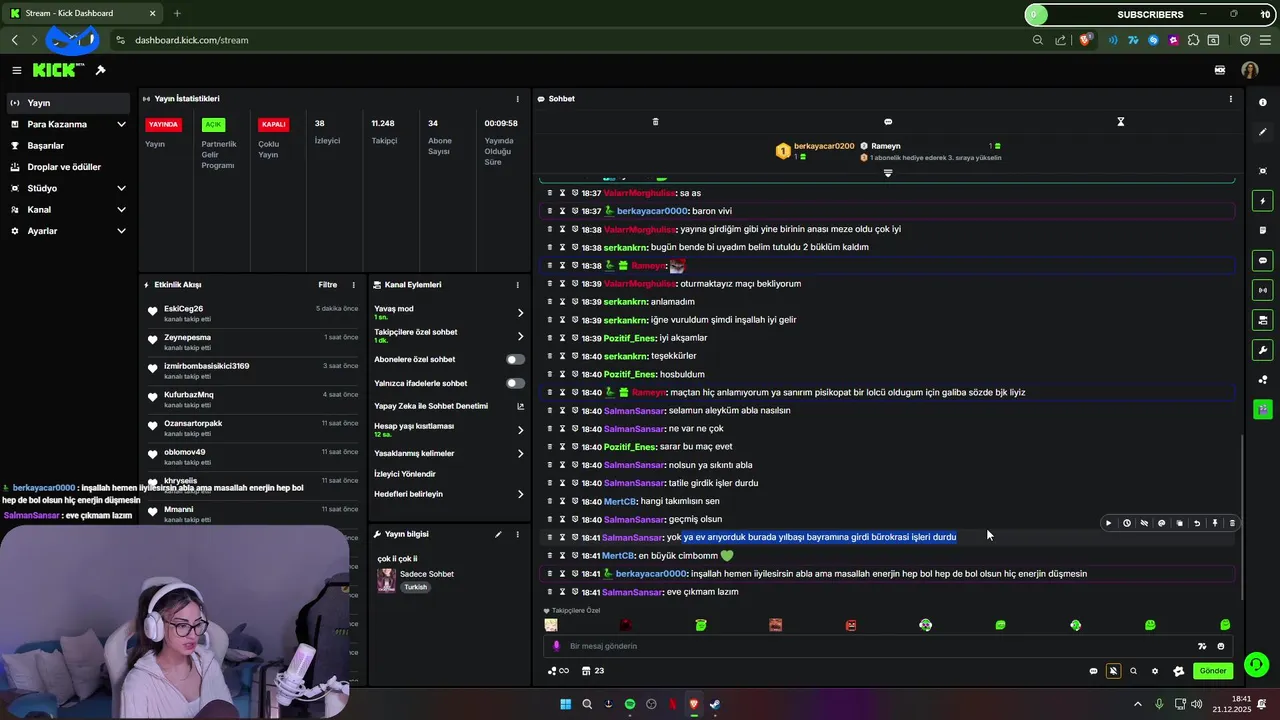Click the pencil edit icon in right sidebar
This screenshot has width=1280, height=720.
(1263, 132)
